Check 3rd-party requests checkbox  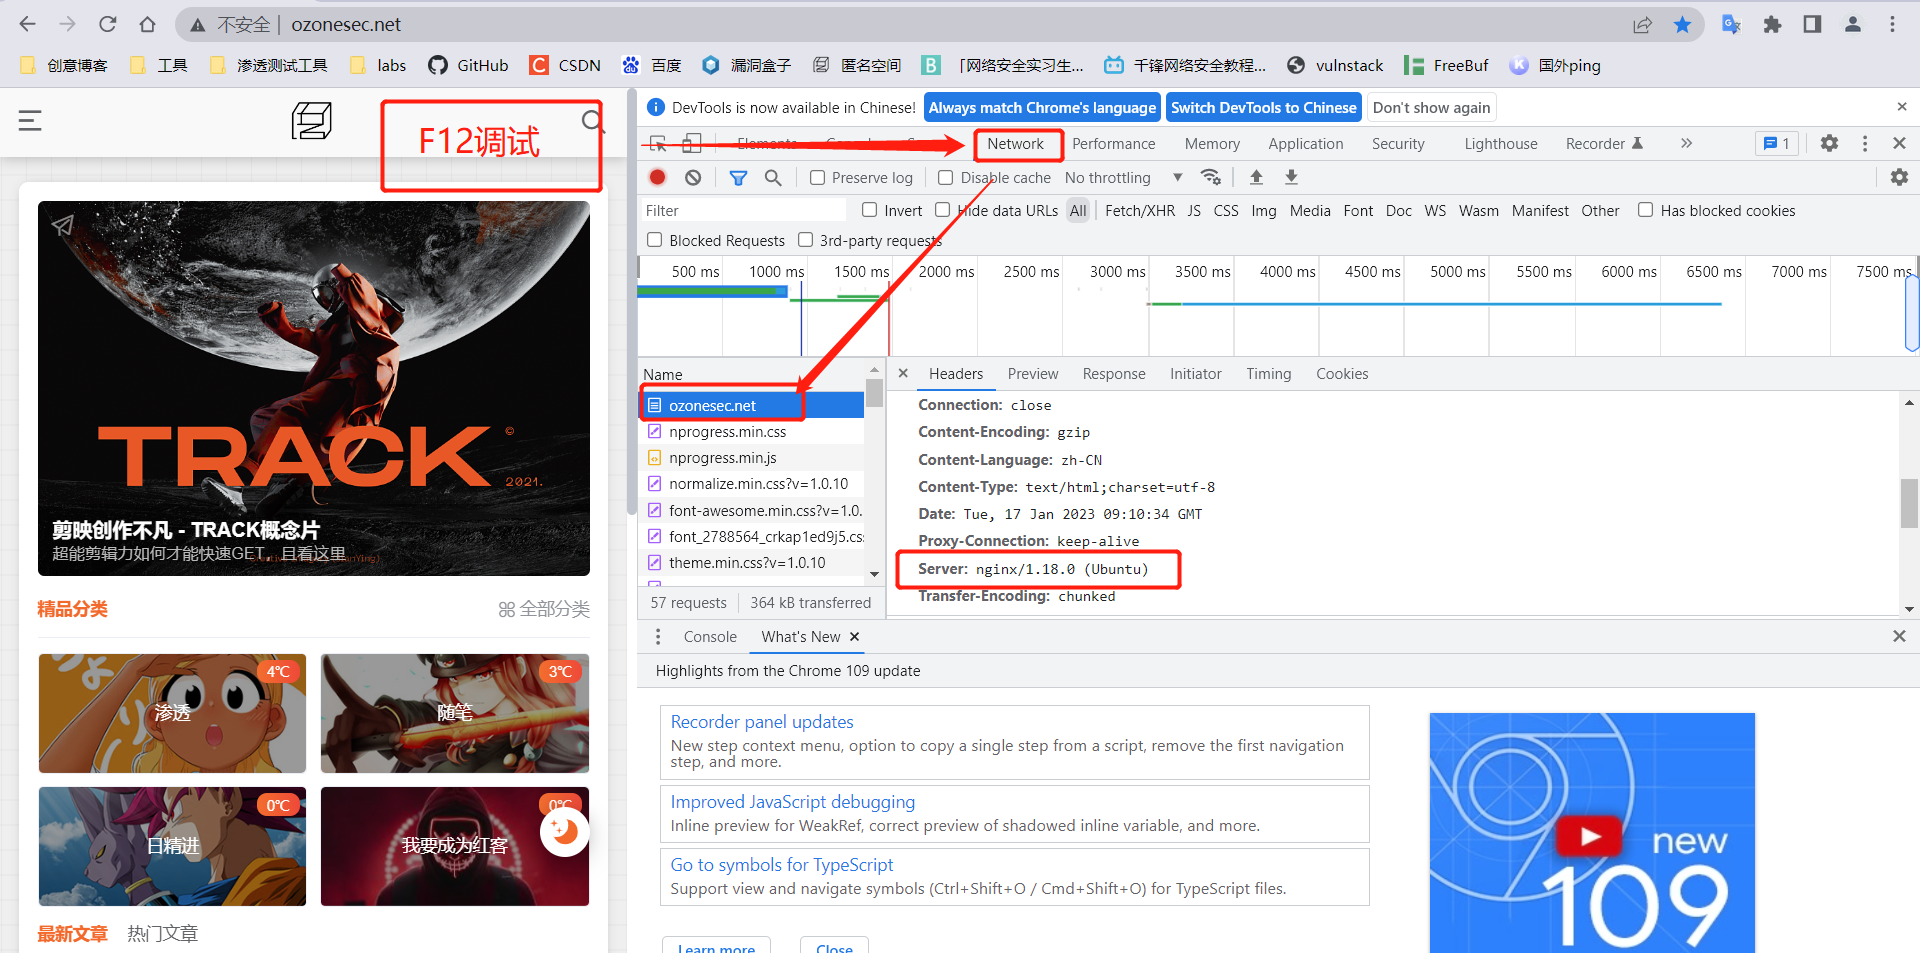[805, 240]
